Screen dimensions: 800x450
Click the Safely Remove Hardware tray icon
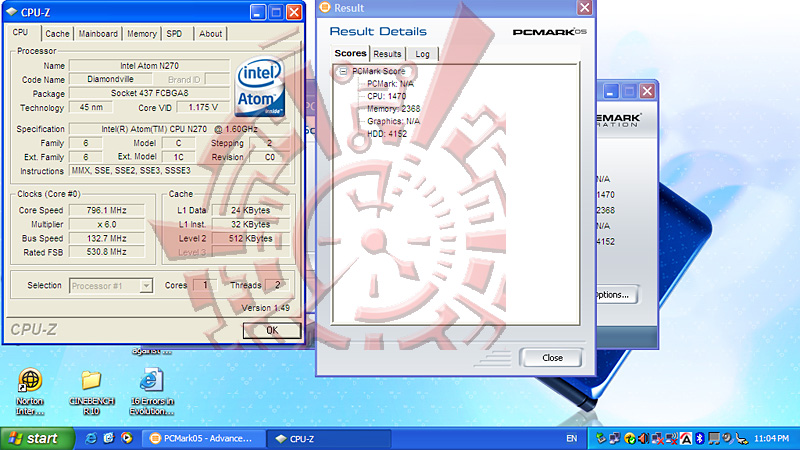click(x=602, y=438)
